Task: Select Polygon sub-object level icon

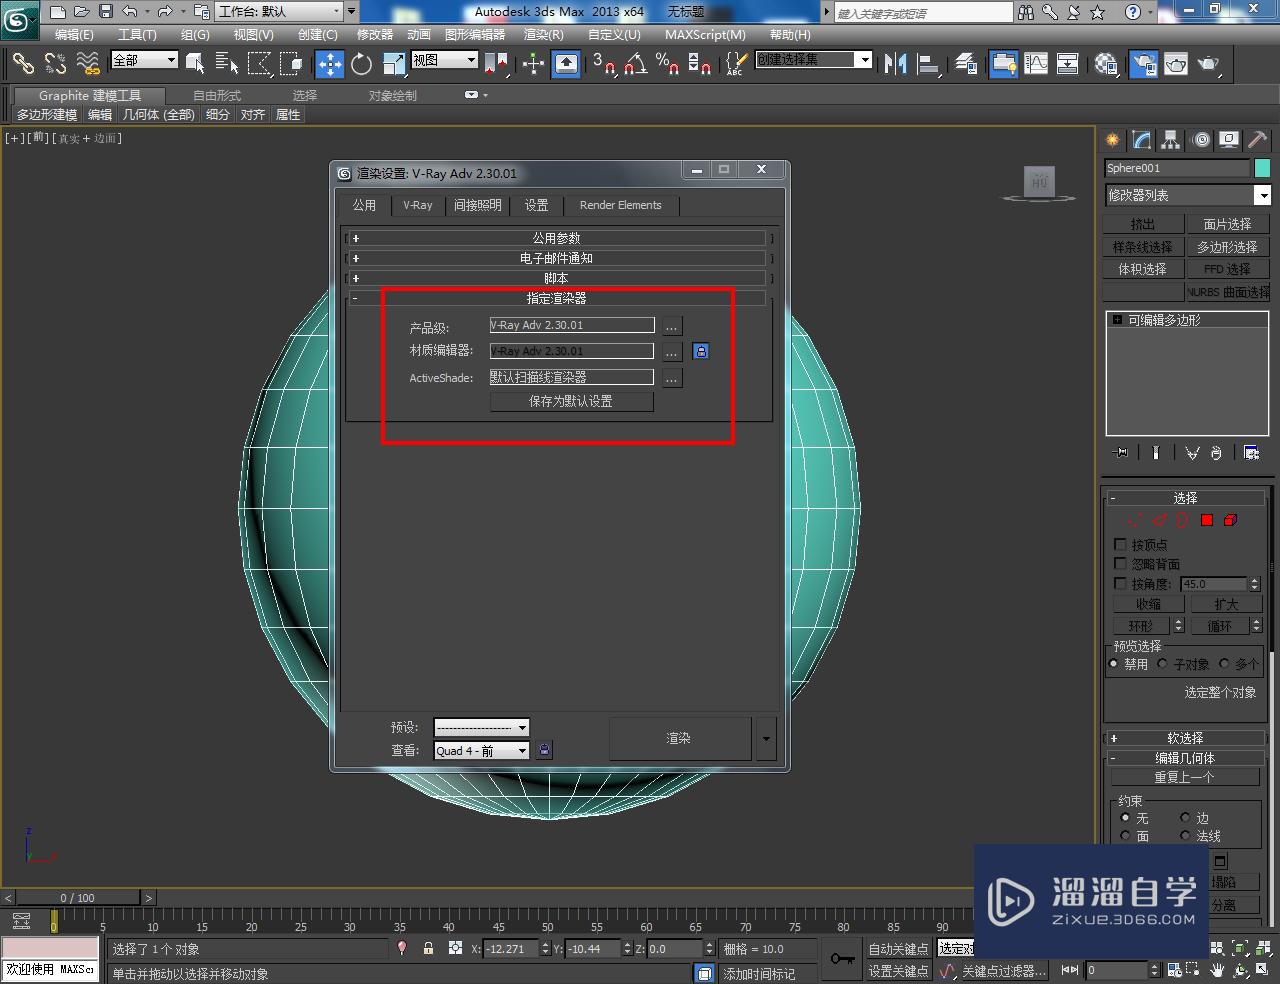Action: click(1207, 520)
